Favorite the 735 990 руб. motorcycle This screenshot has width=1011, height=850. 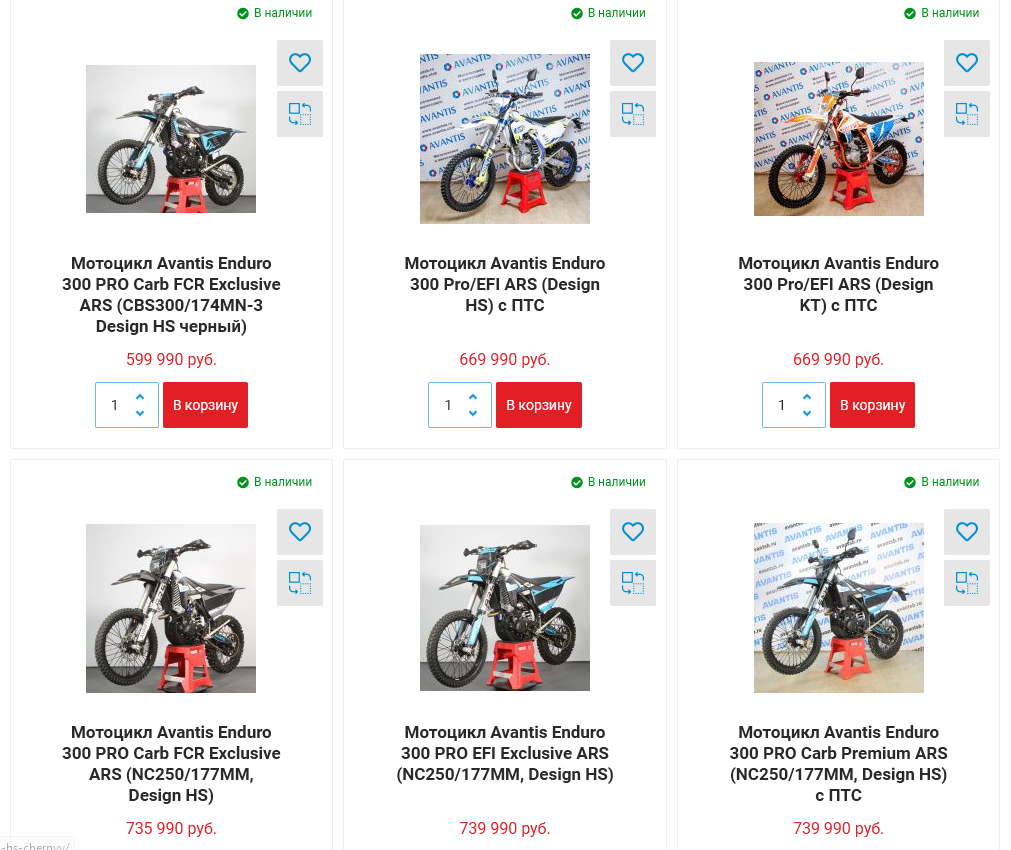pos(300,532)
